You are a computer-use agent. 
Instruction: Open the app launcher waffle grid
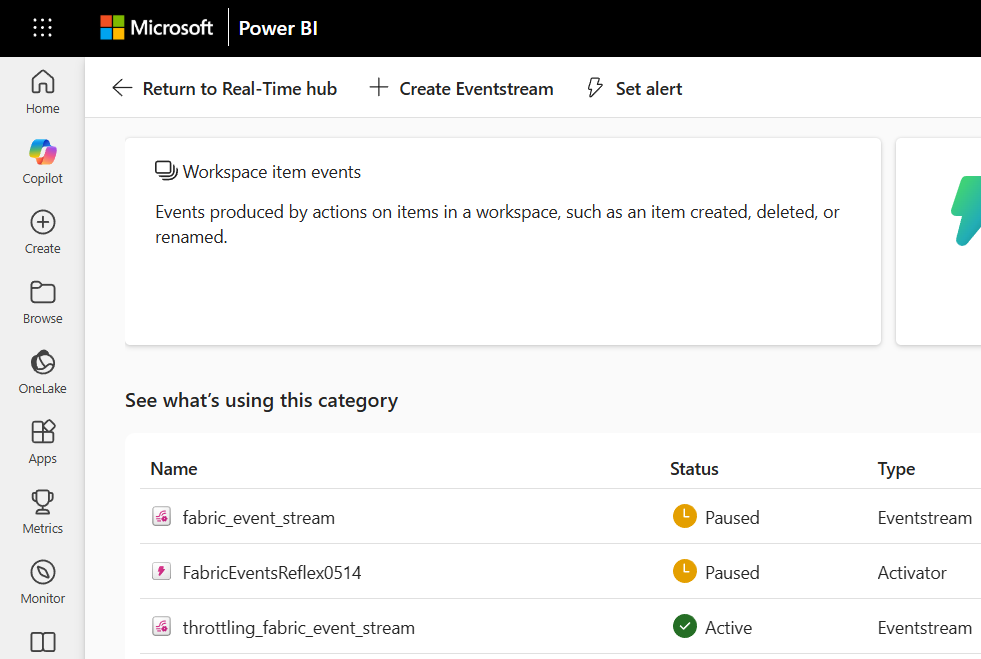pyautogui.click(x=42, y=28)
